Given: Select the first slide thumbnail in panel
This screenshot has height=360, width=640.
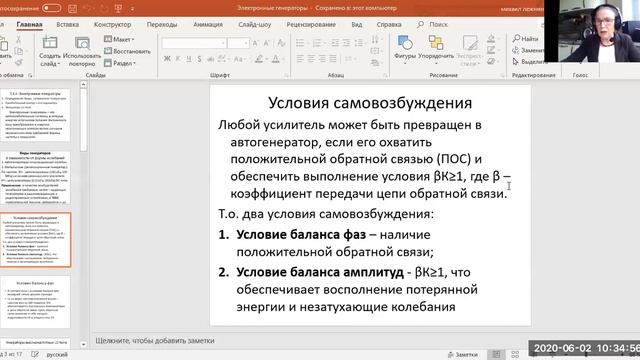Looking at the screenshot, I should 36,115.
